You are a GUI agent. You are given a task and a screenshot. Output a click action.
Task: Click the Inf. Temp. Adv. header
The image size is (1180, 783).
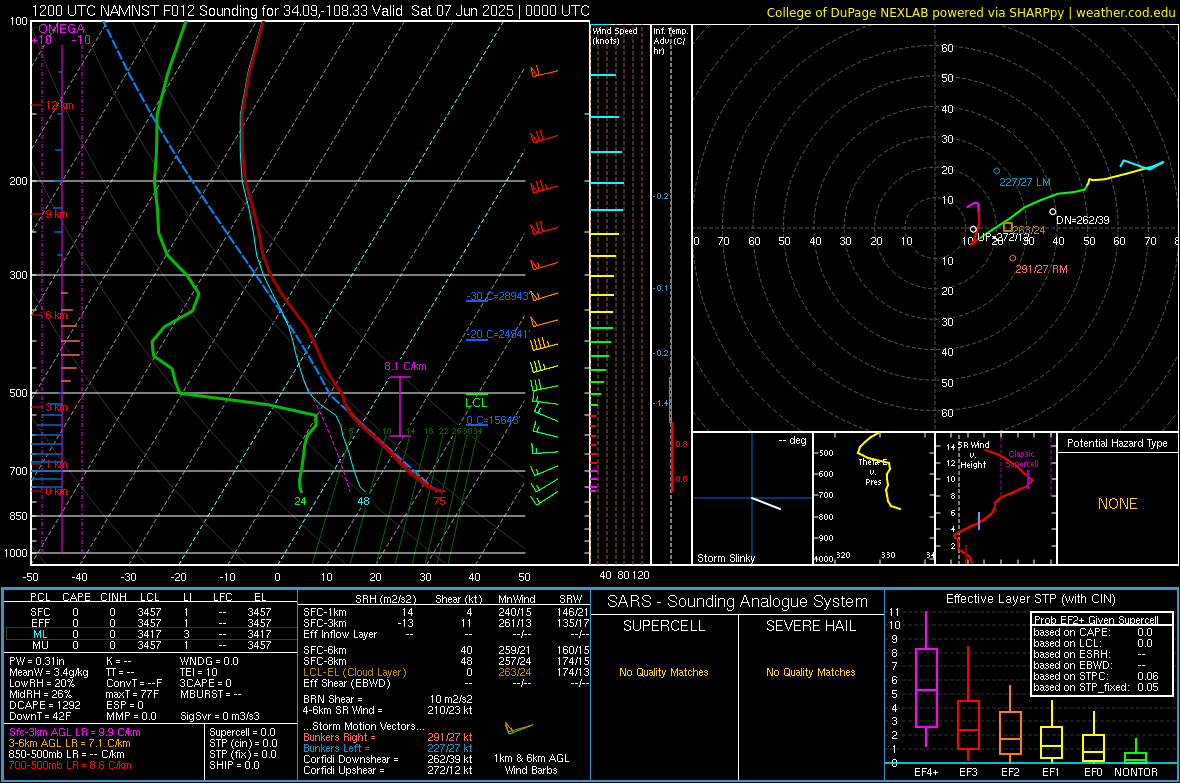point(670,41)
